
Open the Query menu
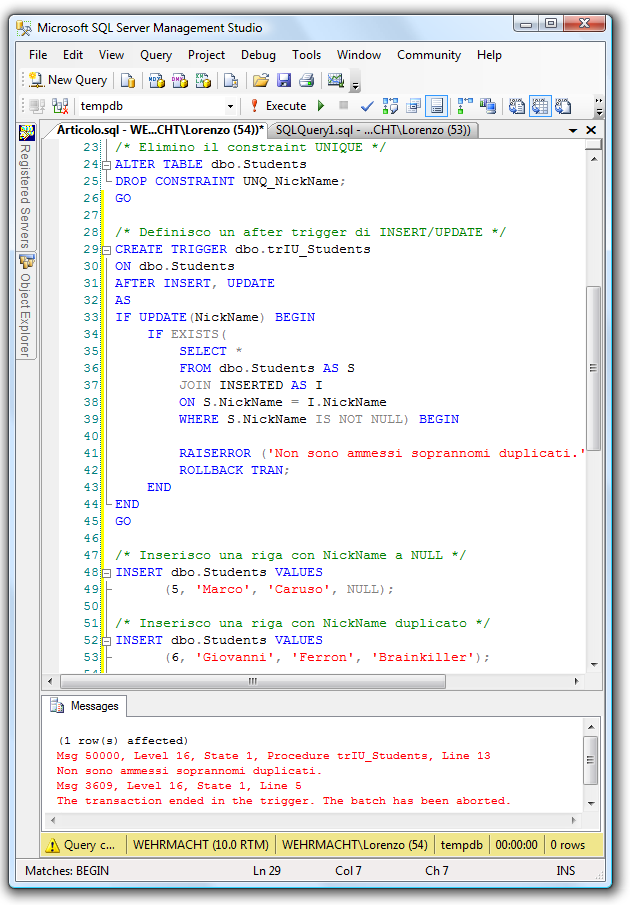[x=156, y=55]
